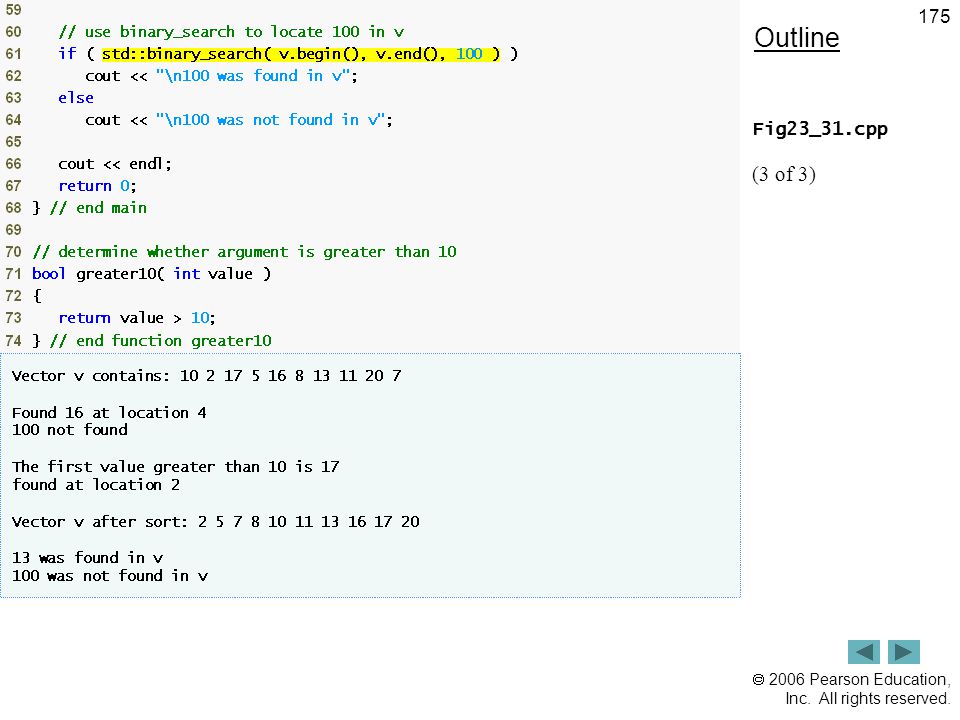This screenshot has height=720, width=960.
Task: Click output line 'Vector v contains: 10 2 17...'
Action: 206,376
